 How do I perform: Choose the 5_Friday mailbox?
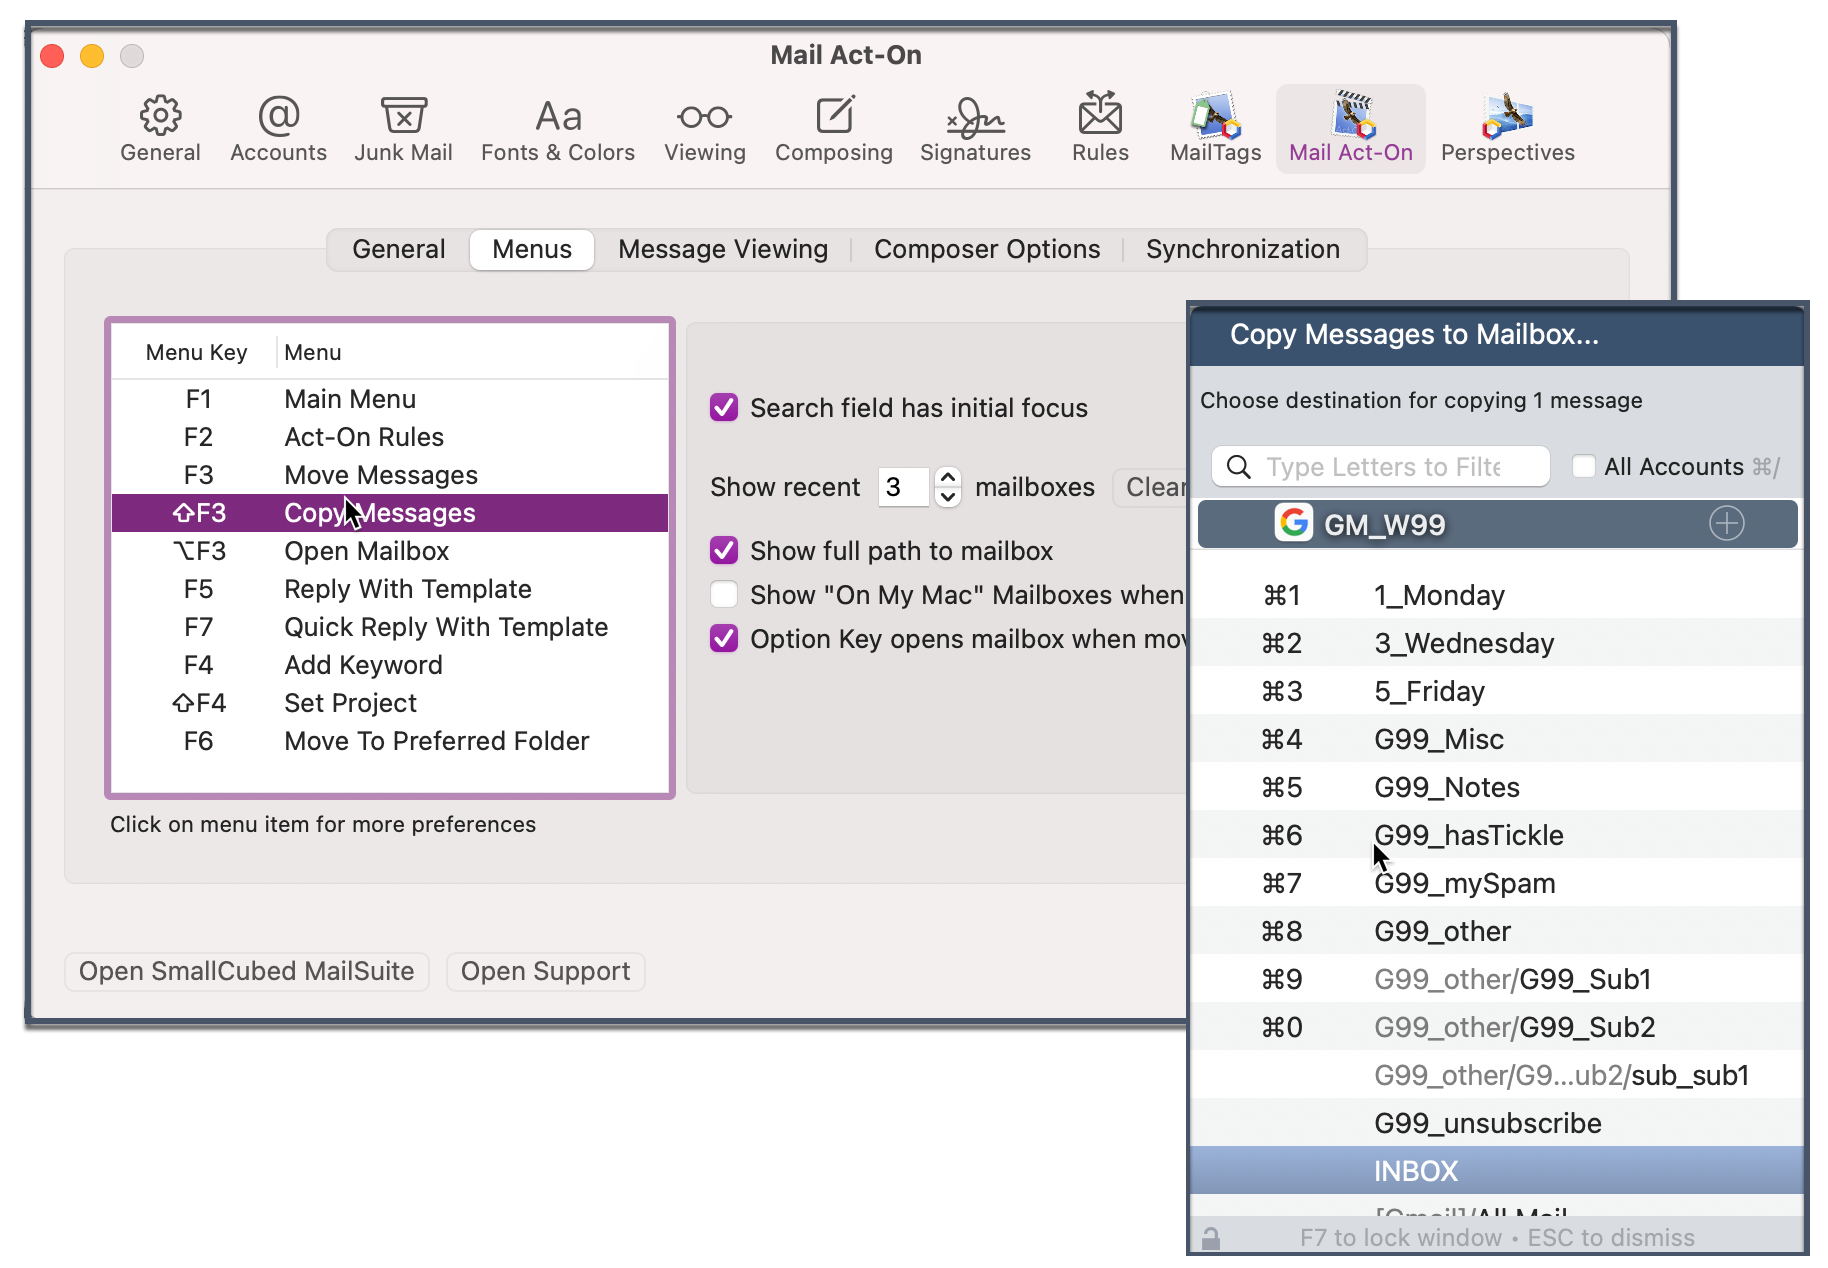[1497, 691]
